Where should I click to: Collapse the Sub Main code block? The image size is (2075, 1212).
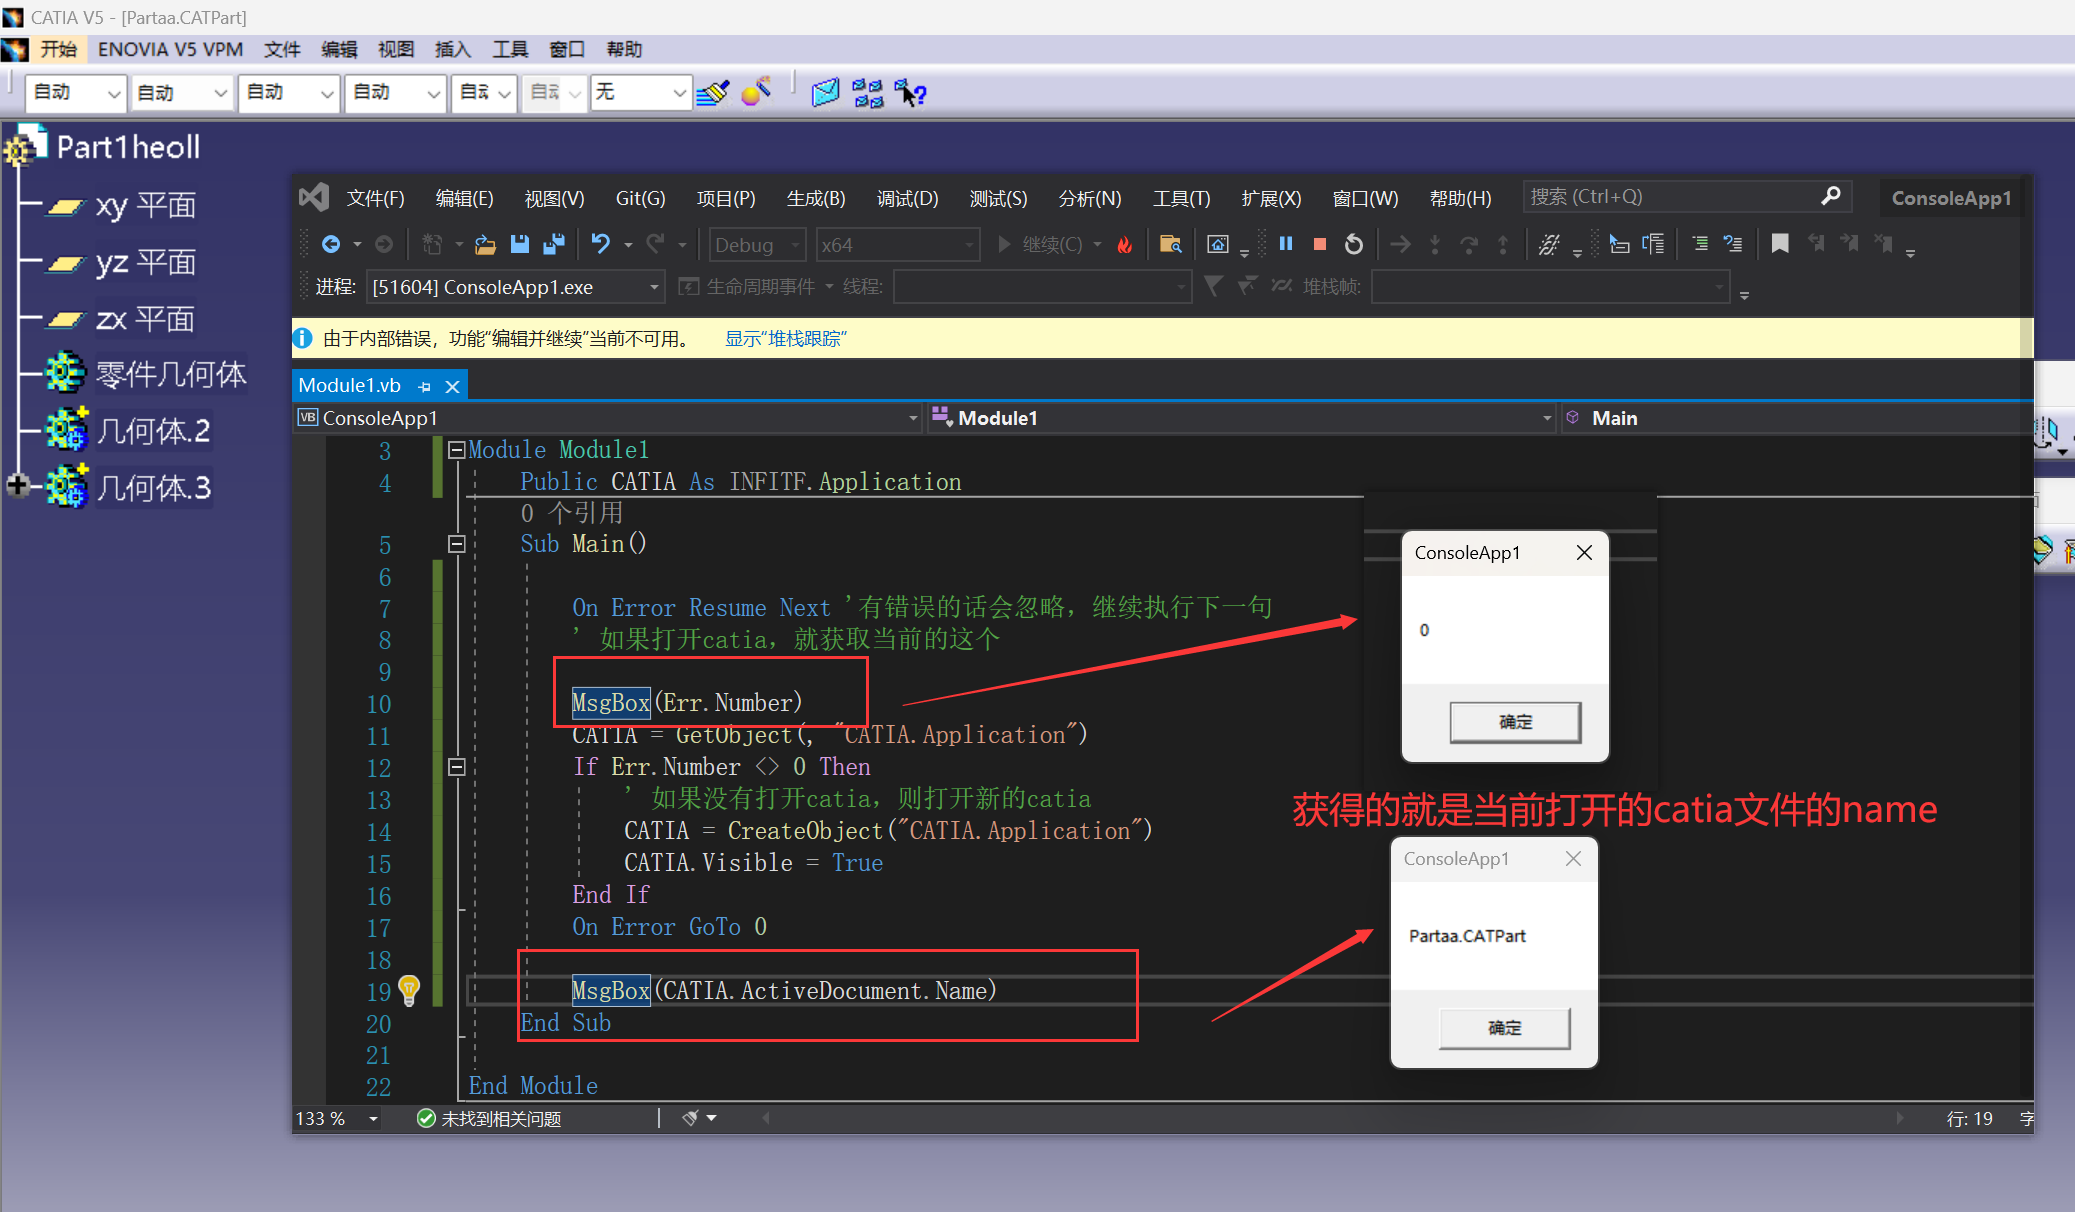click(x=457, y=544)
